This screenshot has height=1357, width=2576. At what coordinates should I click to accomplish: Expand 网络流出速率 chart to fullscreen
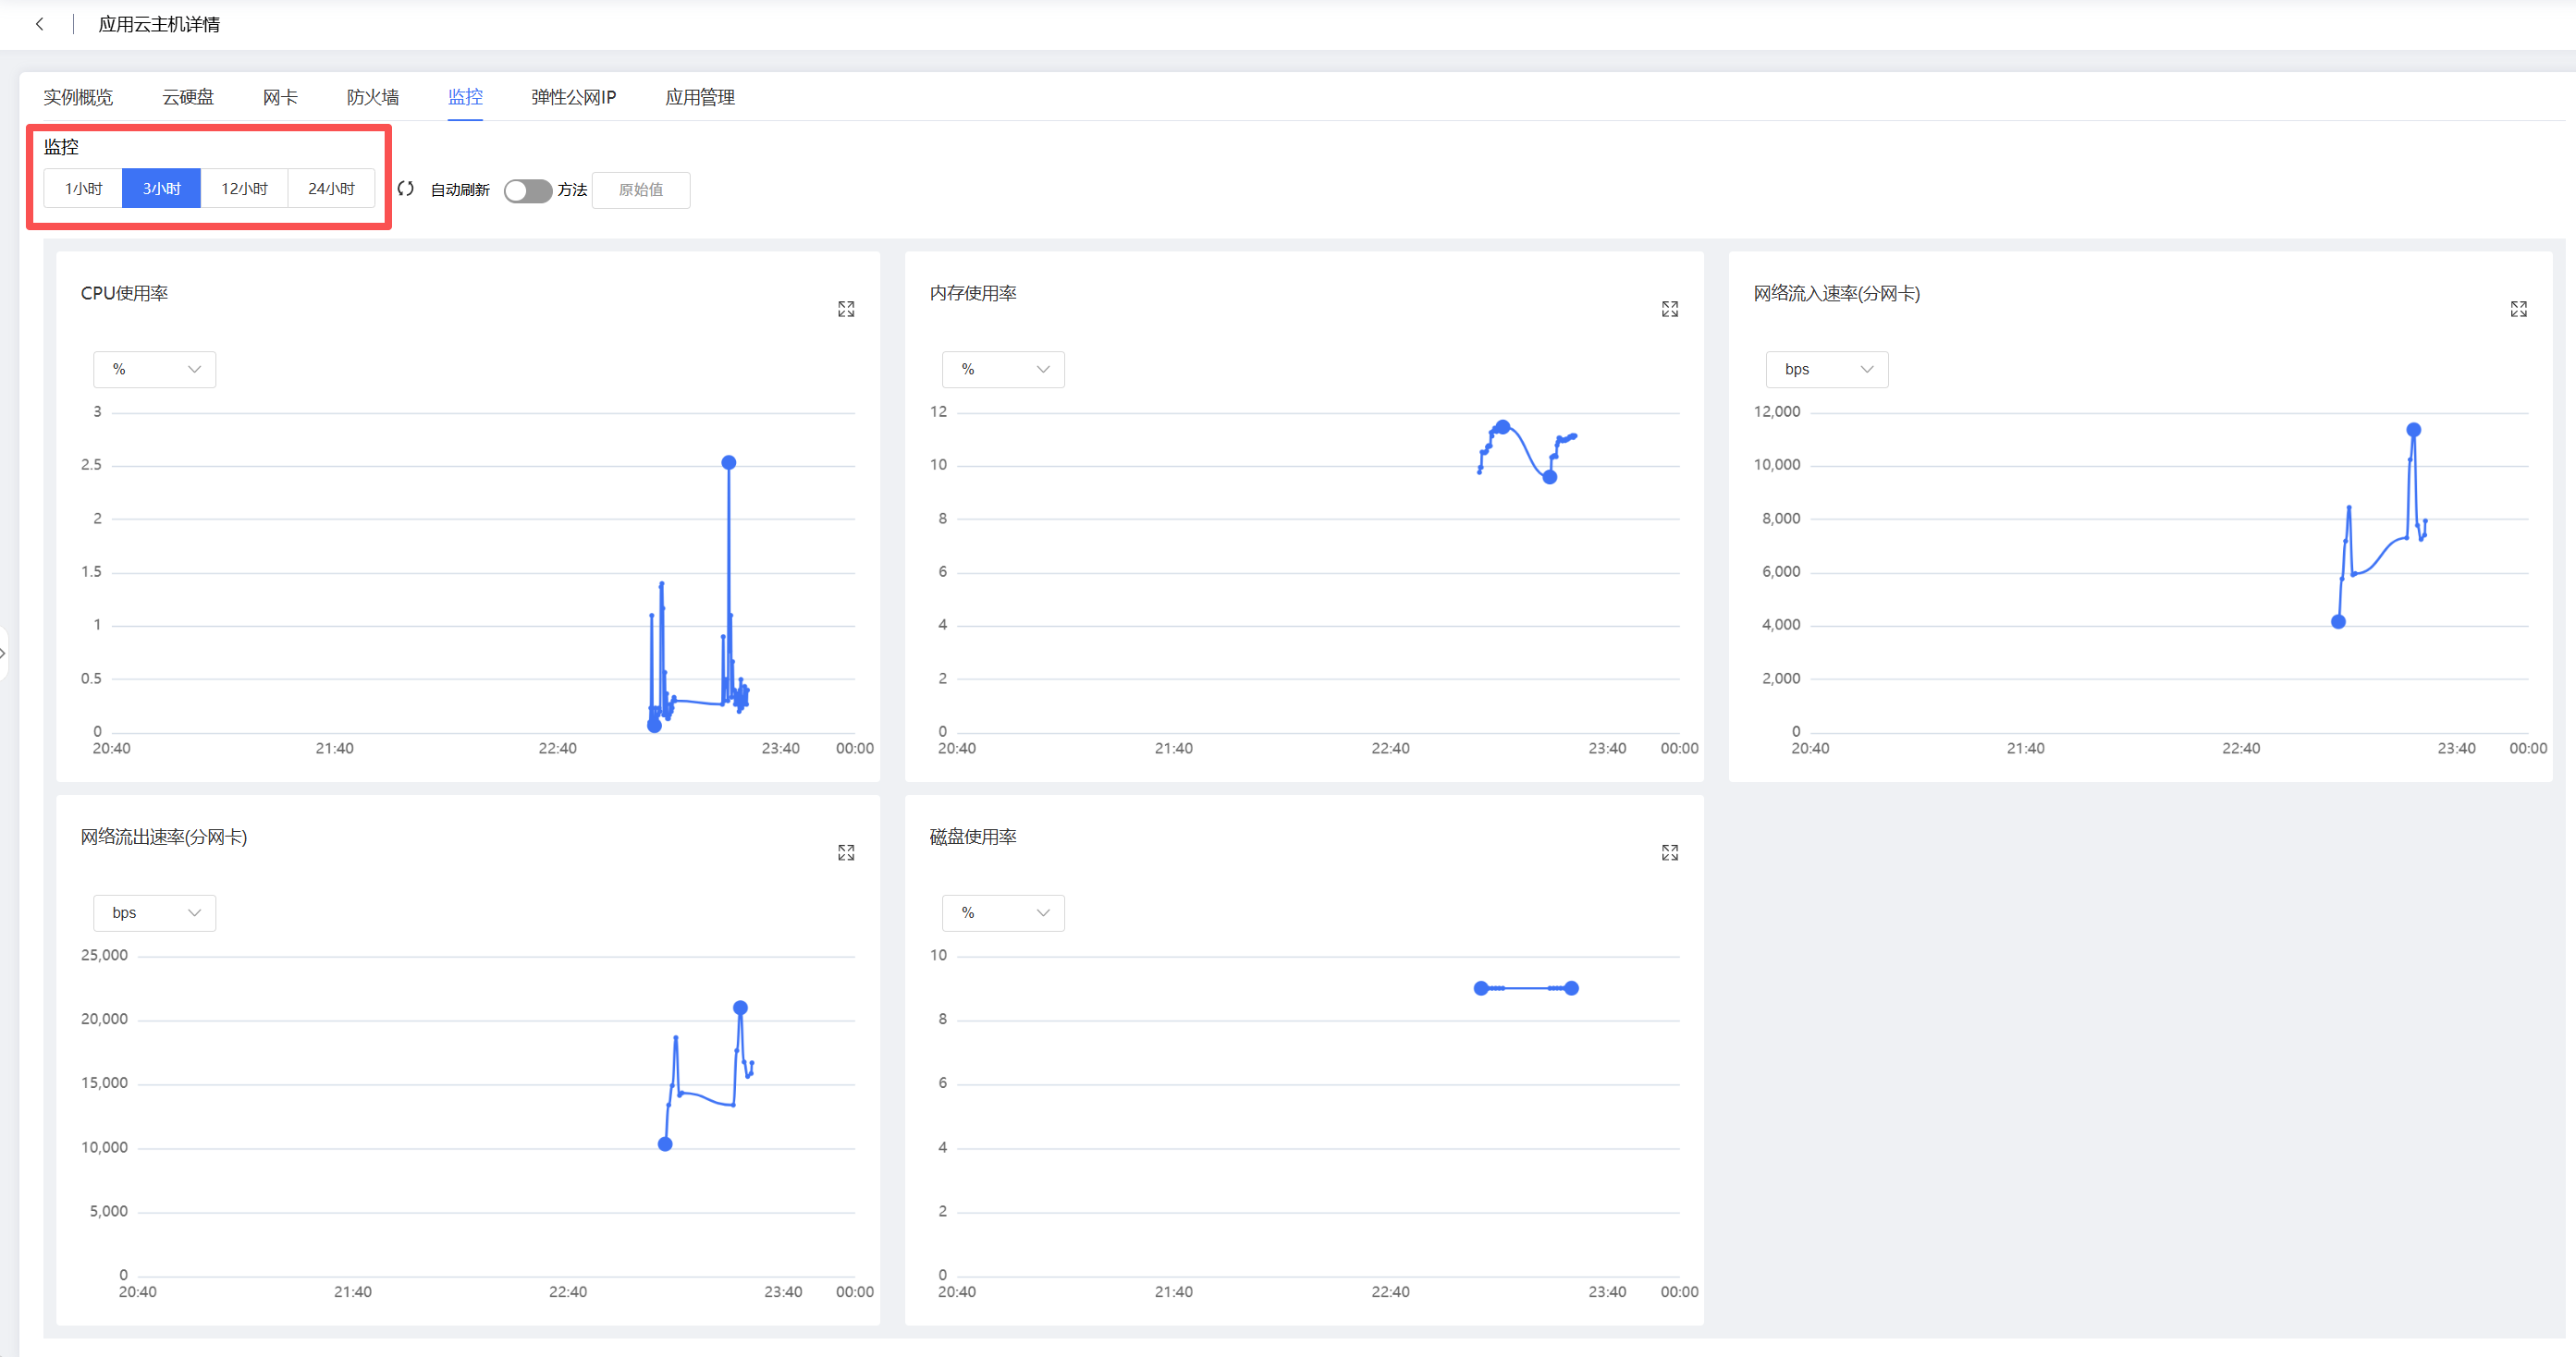point(846,853)
